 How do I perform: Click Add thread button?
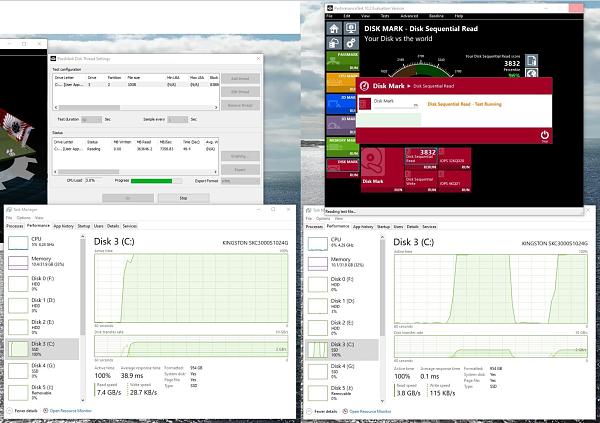click(x=240, y=78)
